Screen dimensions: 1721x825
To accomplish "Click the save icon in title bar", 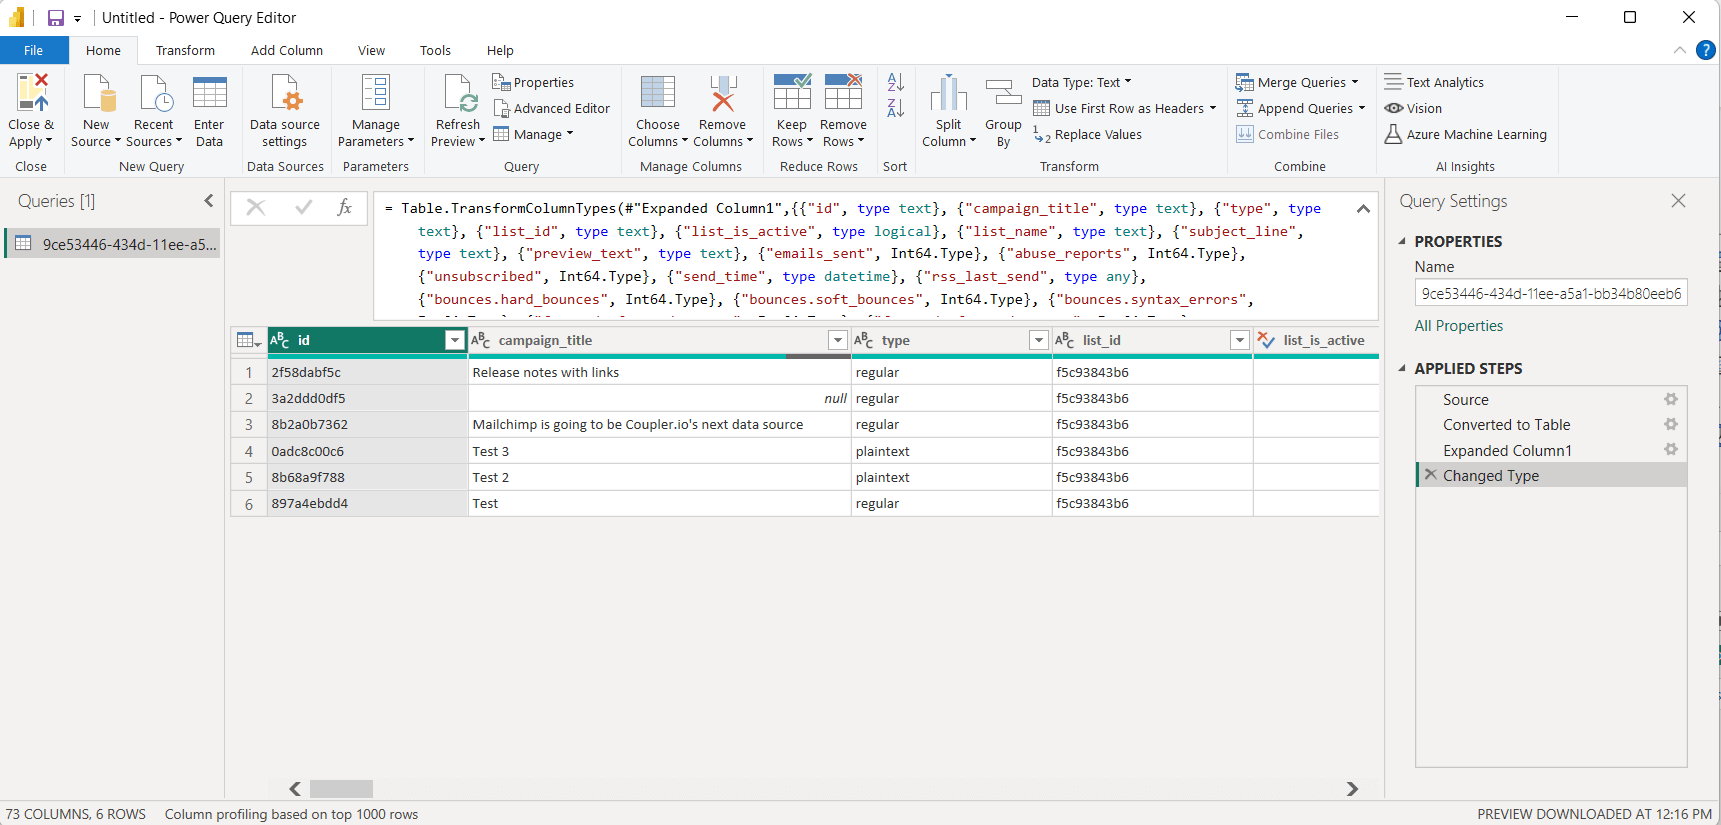I will (56, 18).
